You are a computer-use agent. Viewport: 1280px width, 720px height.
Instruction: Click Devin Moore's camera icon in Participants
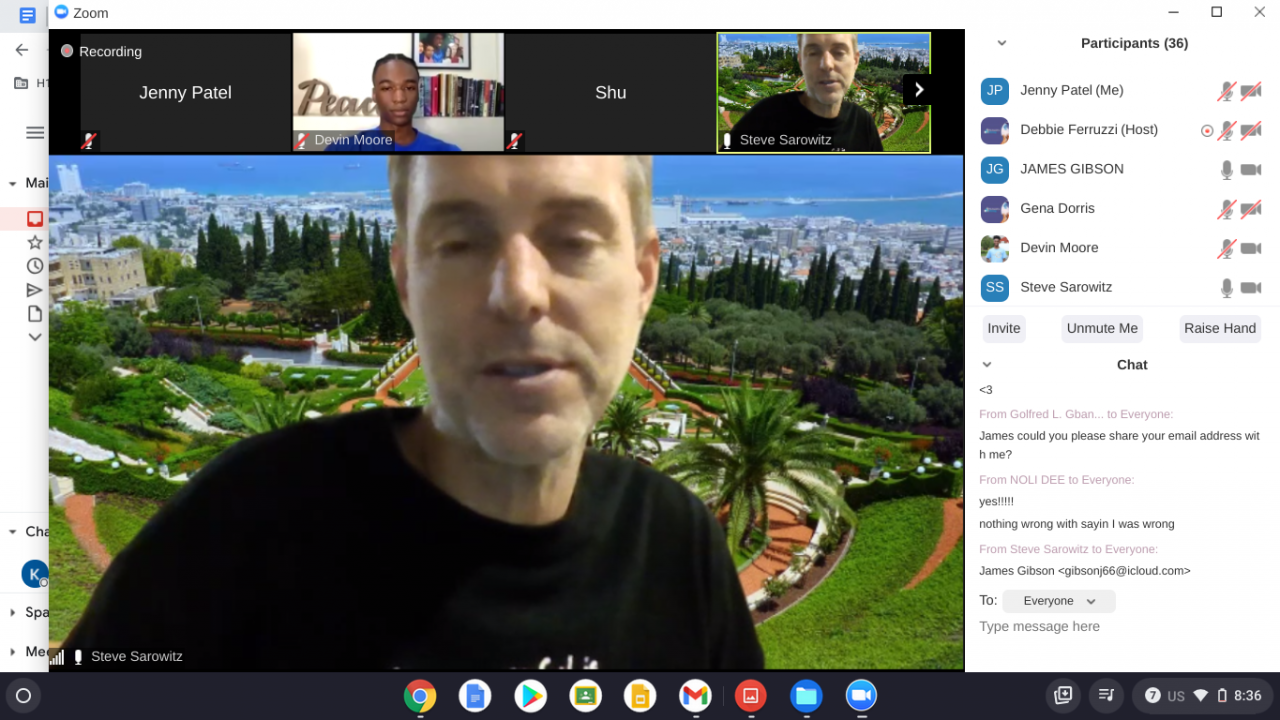coord(1251,248)
